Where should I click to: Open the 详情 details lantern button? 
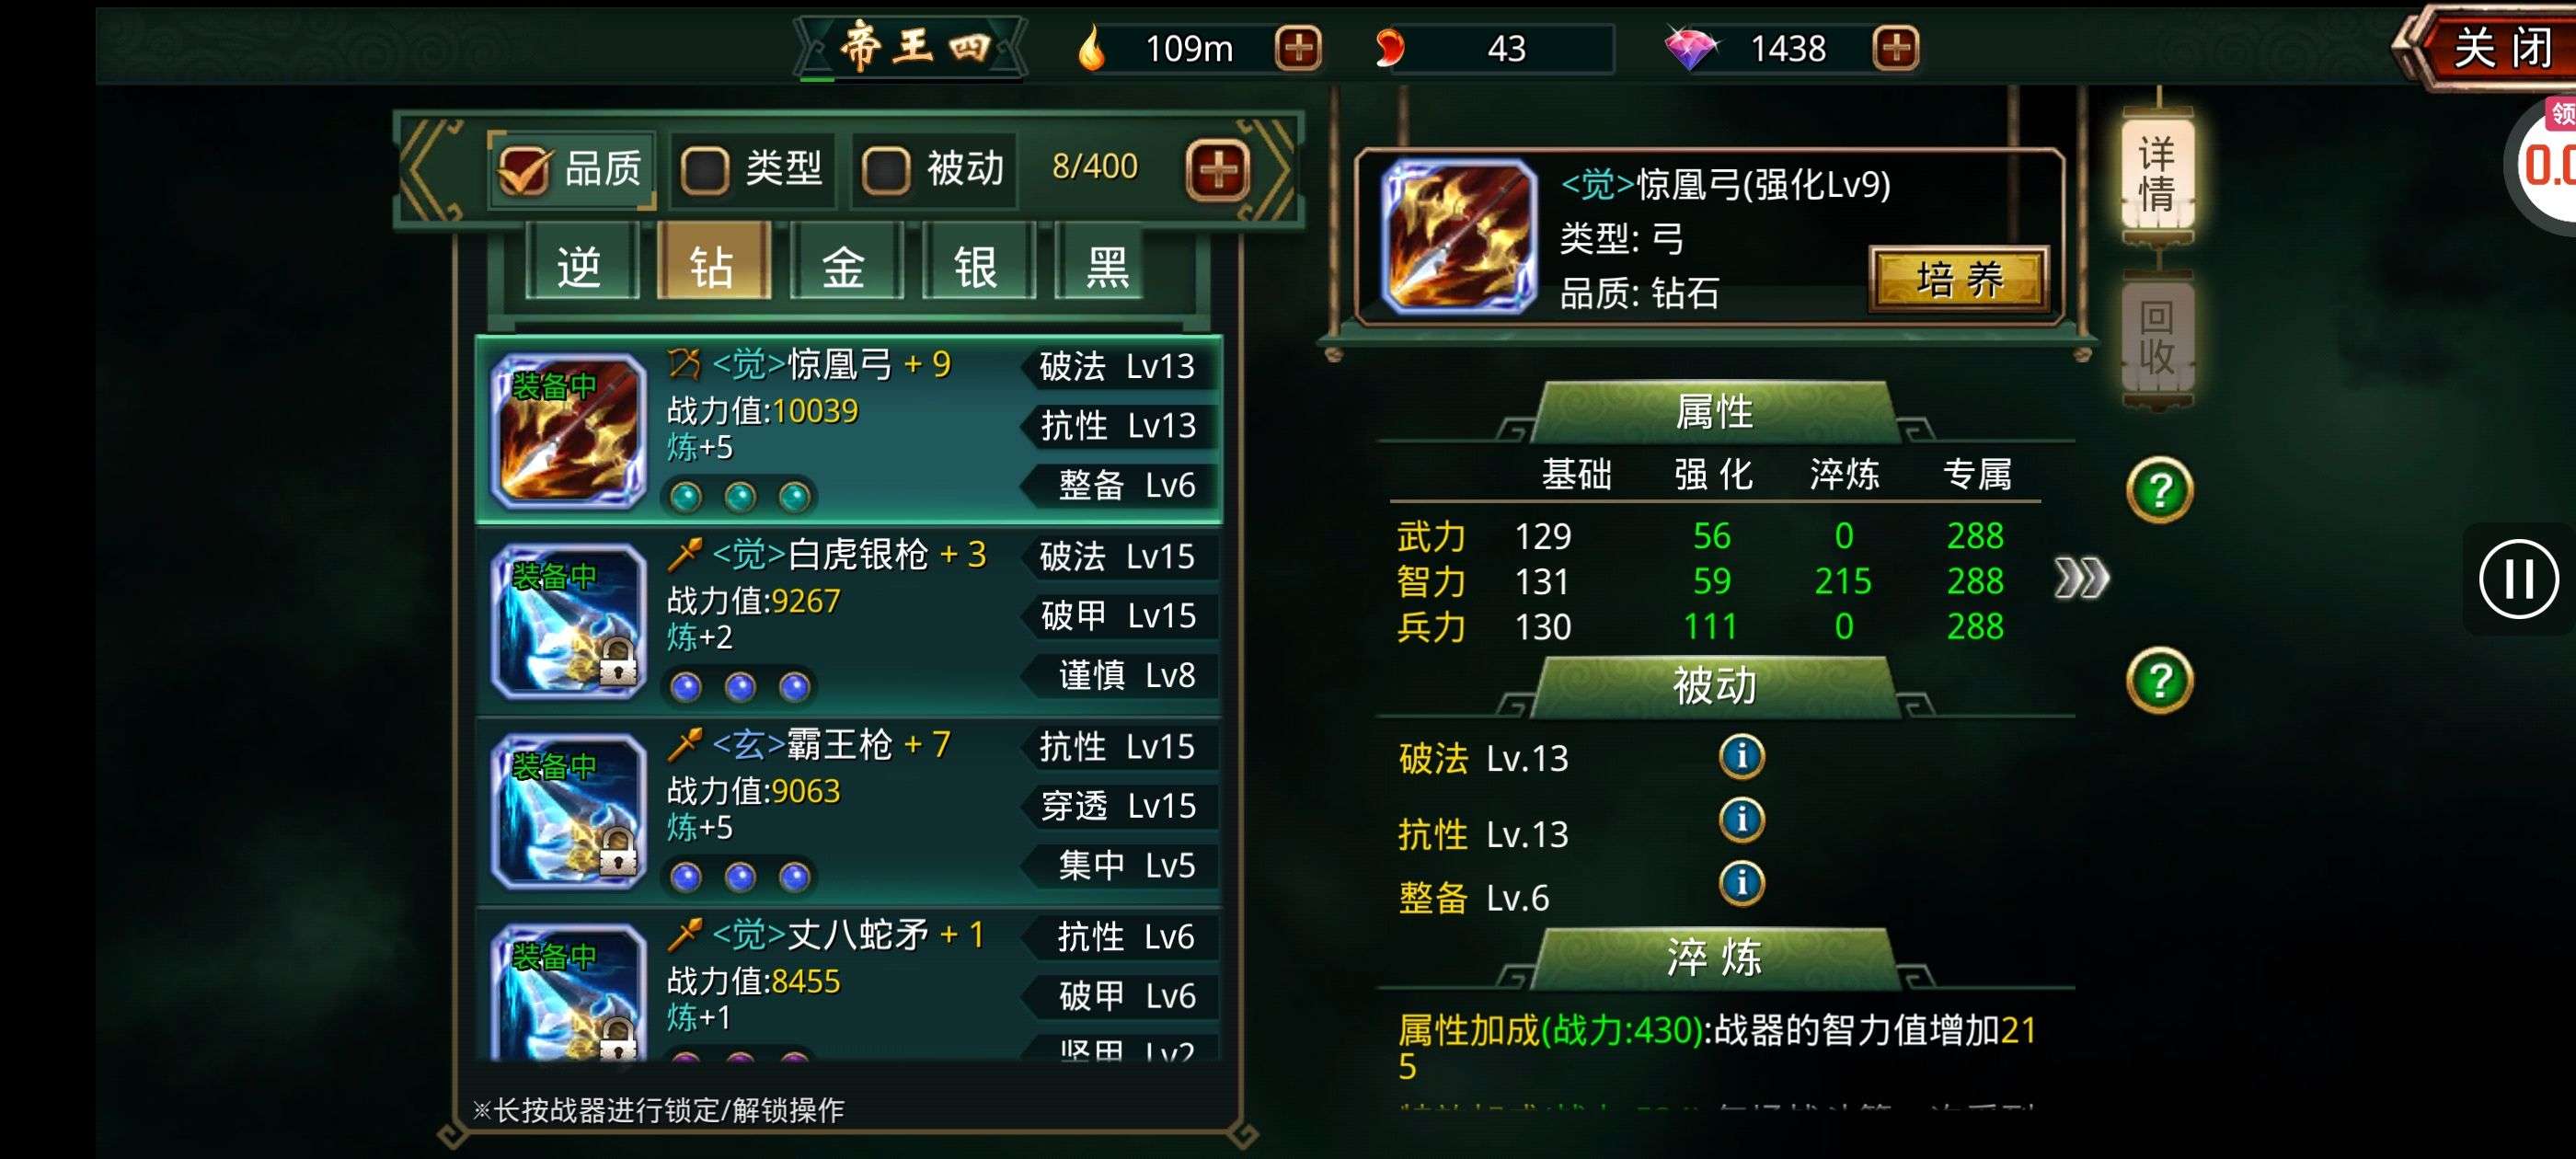pos(2157,174)
